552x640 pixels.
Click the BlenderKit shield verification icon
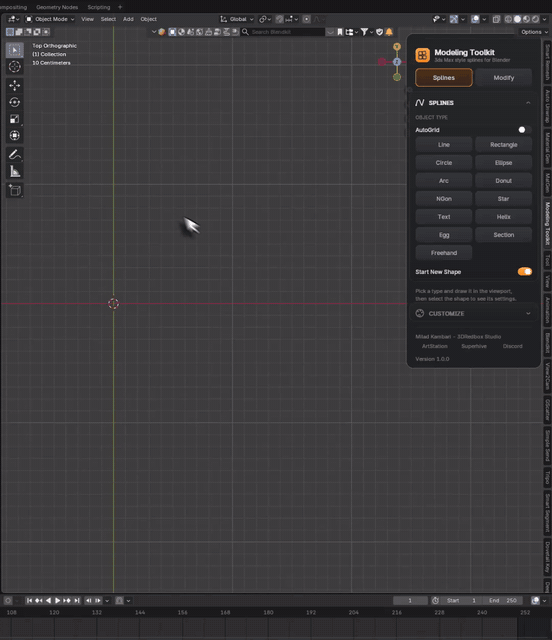[x=379, y=32]
